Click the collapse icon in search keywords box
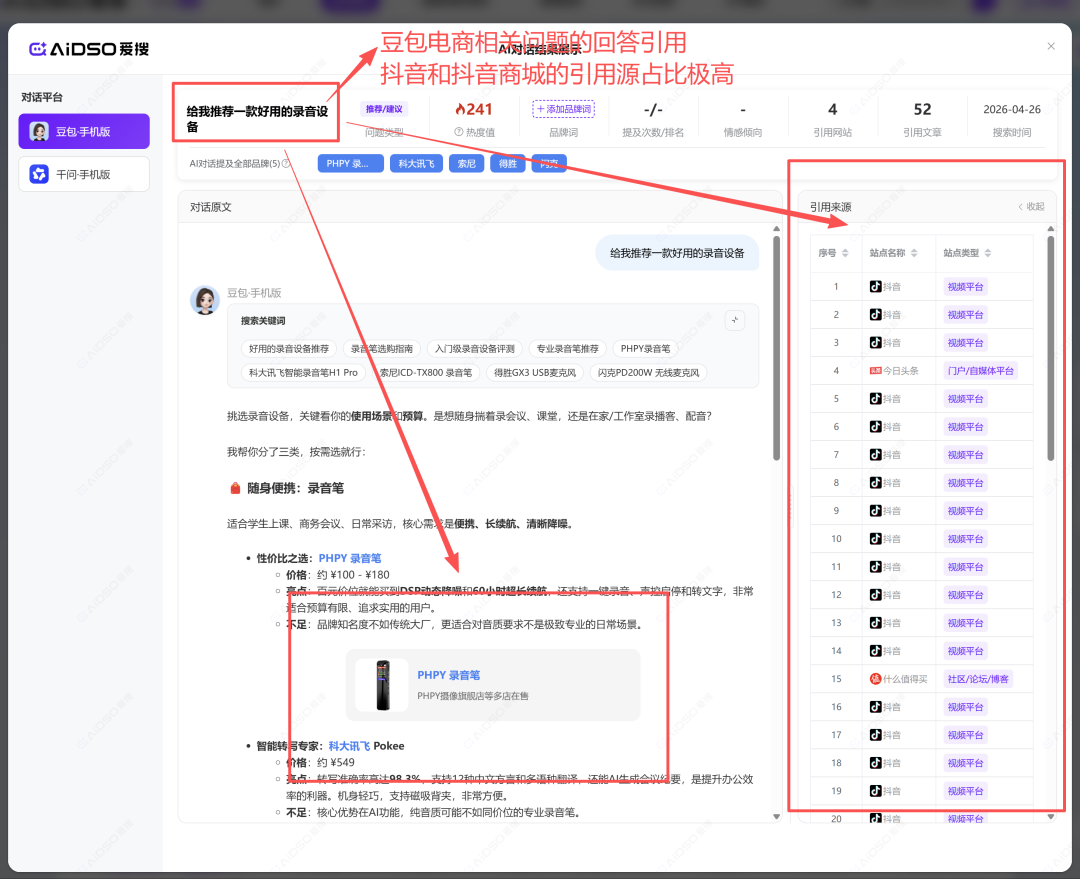 (x=735, y=320)
